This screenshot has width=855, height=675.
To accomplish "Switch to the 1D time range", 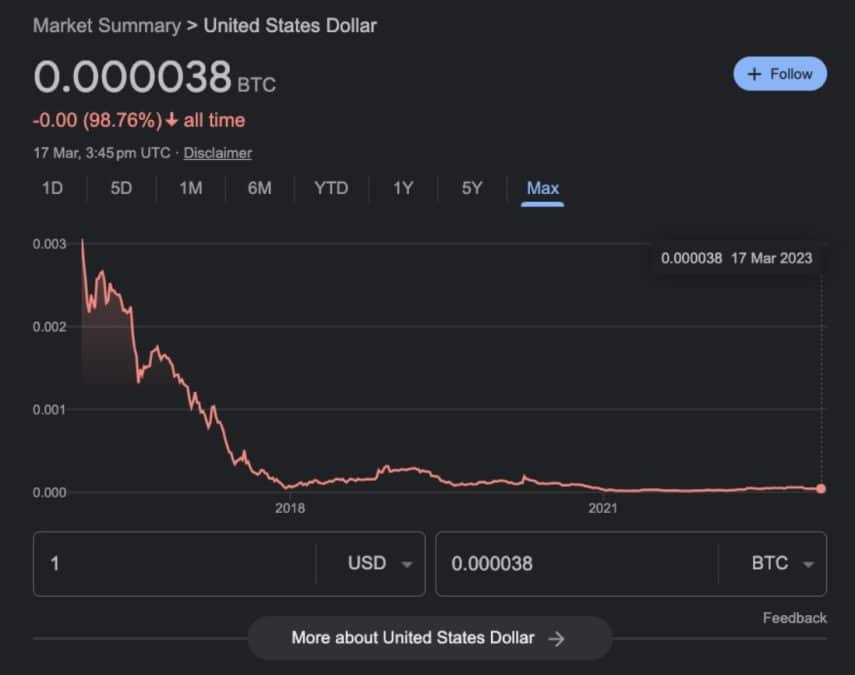I will [53, 188].
